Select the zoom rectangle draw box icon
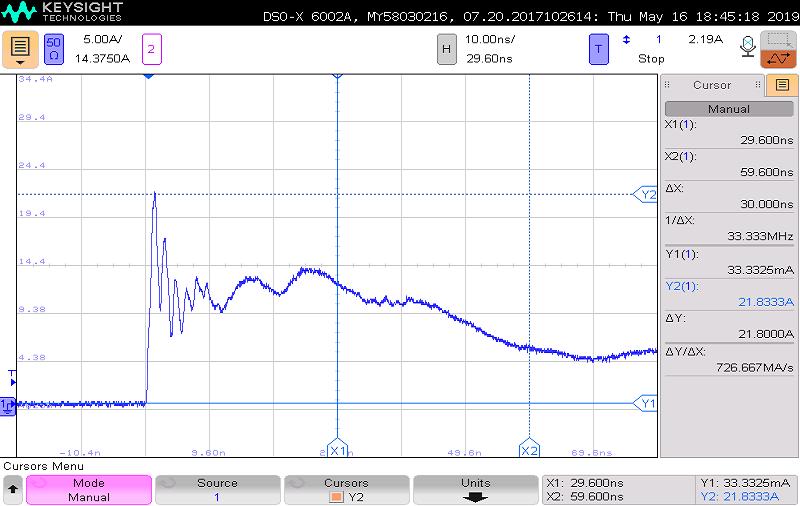 [x=778, y=40]
